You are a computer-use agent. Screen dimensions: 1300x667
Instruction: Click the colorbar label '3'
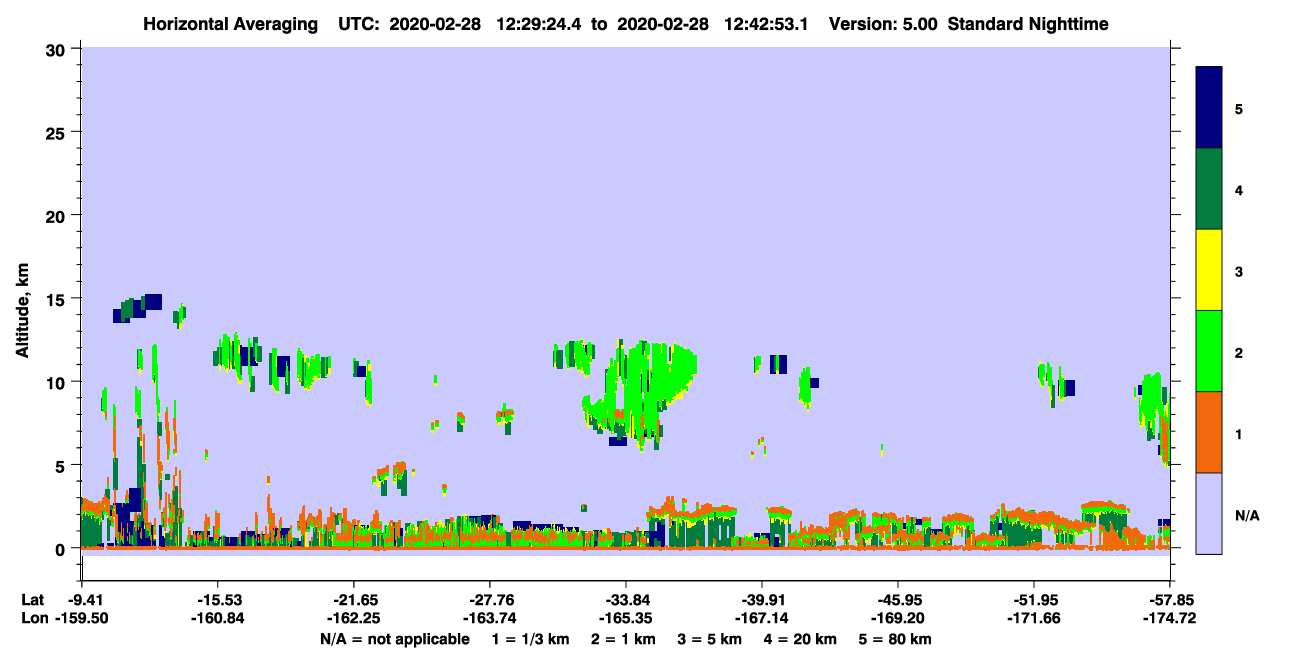click(x=1239, y=271)
